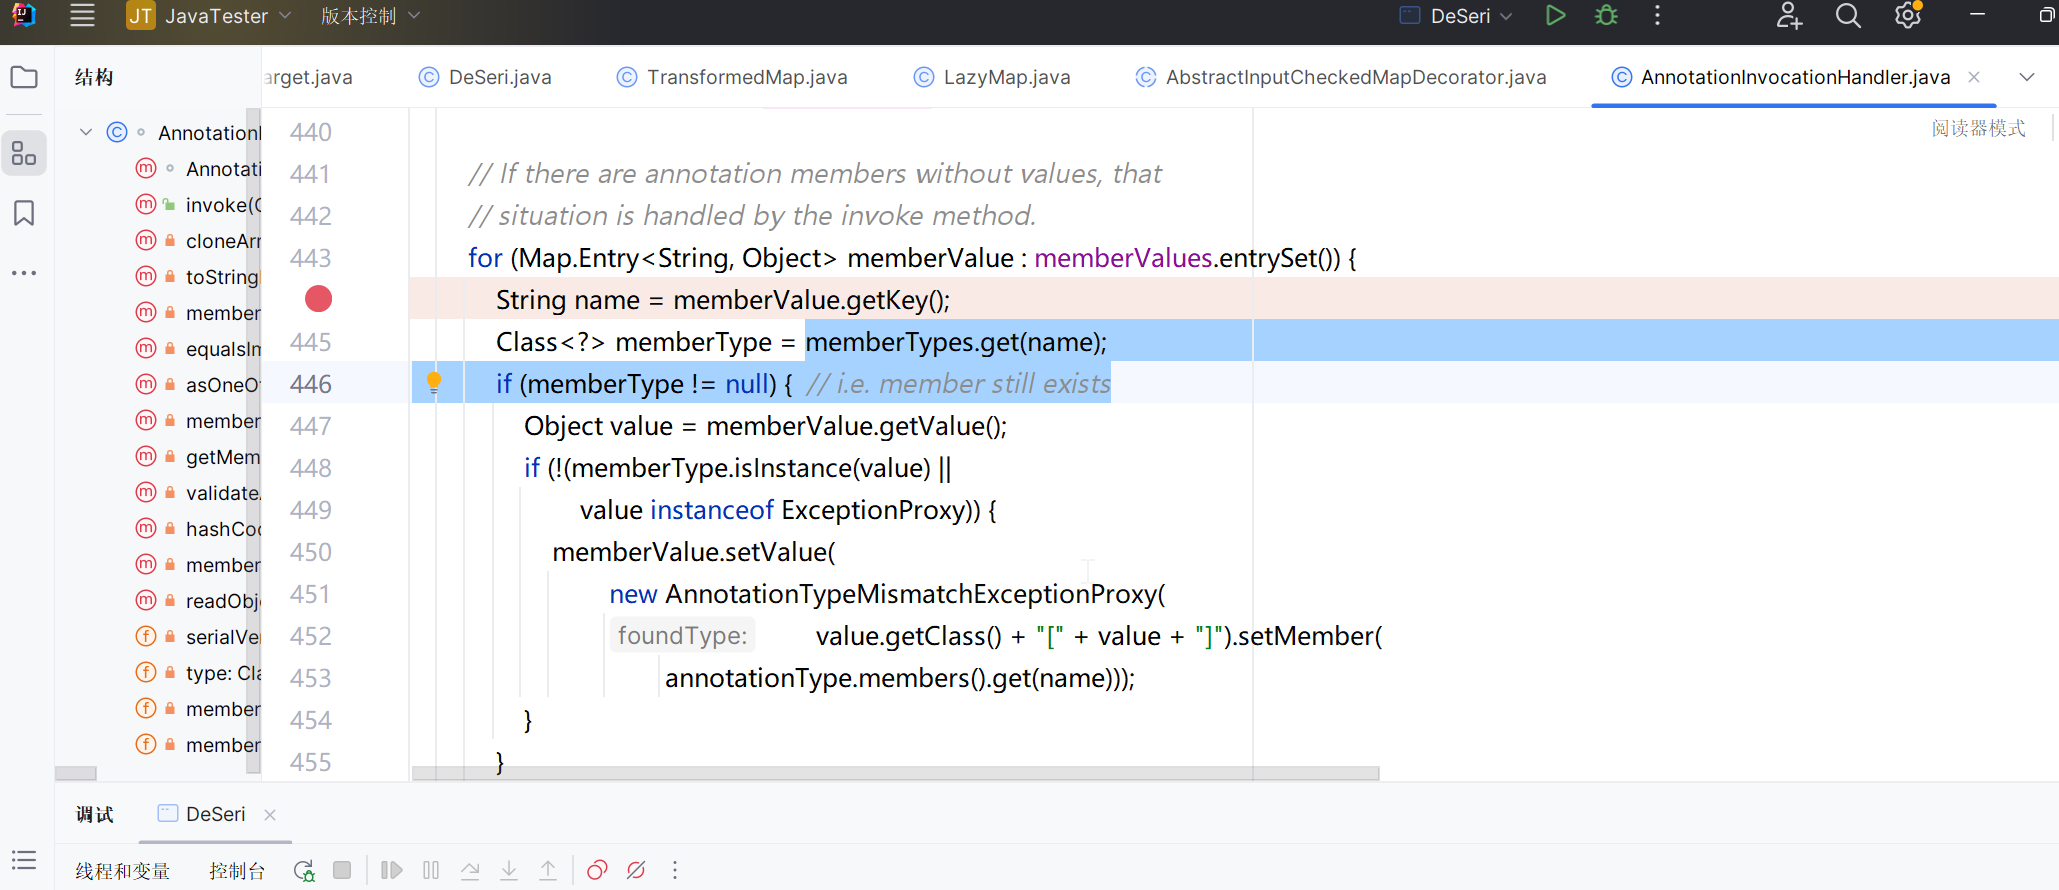Toggle Mute Breakpoints in the debug toolbar
Viewport: 2059px width, 890px height.
pyautogui.click(x=636, y=870)
